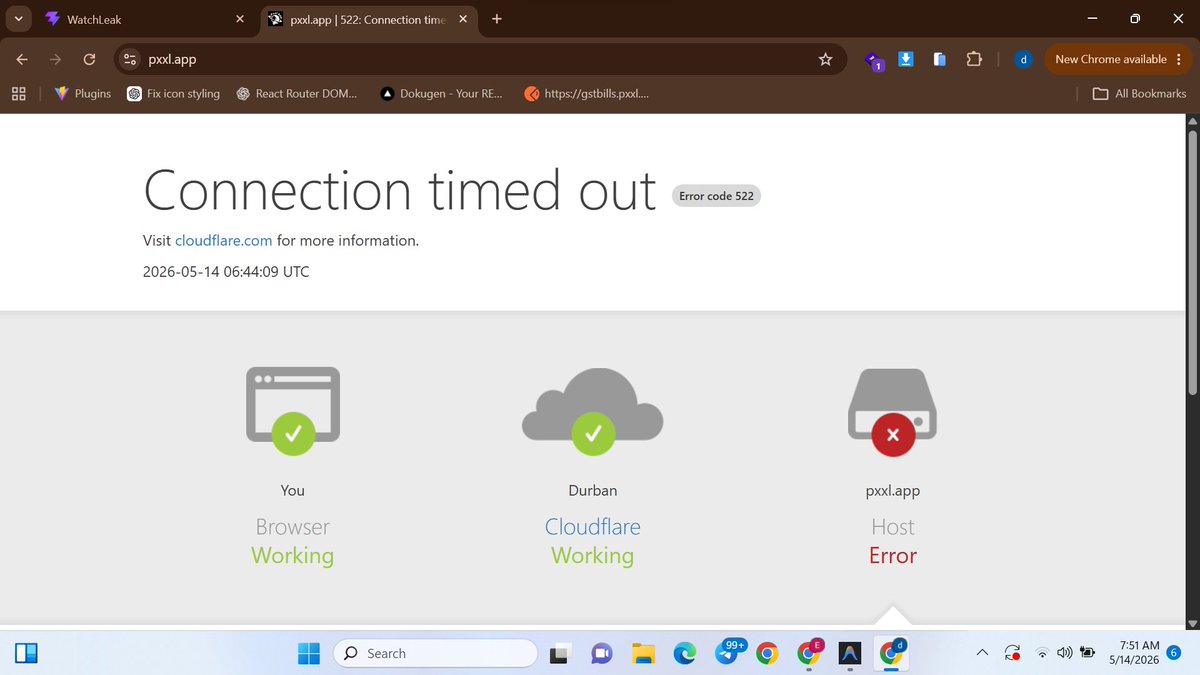The width and height of the screenshot is (1200, 675).
Task: Open the apps grid in bookmarks bar
Action: (18, 94)
